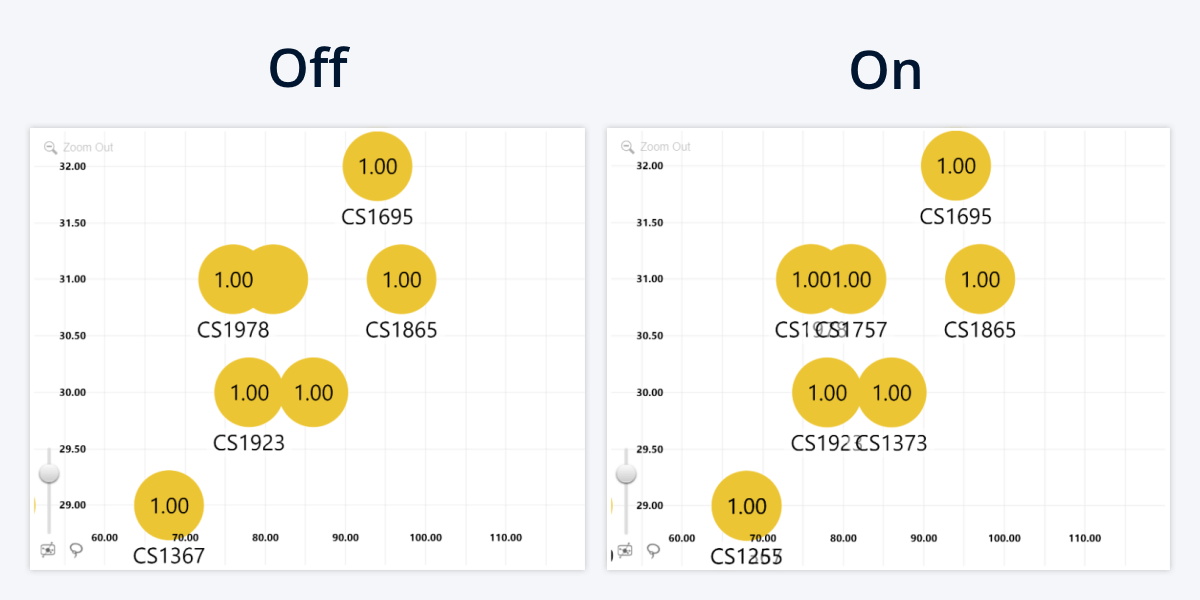Select the lasso tool in the On chart
The image size is (1200, 600).
click(x=653, y=549)
